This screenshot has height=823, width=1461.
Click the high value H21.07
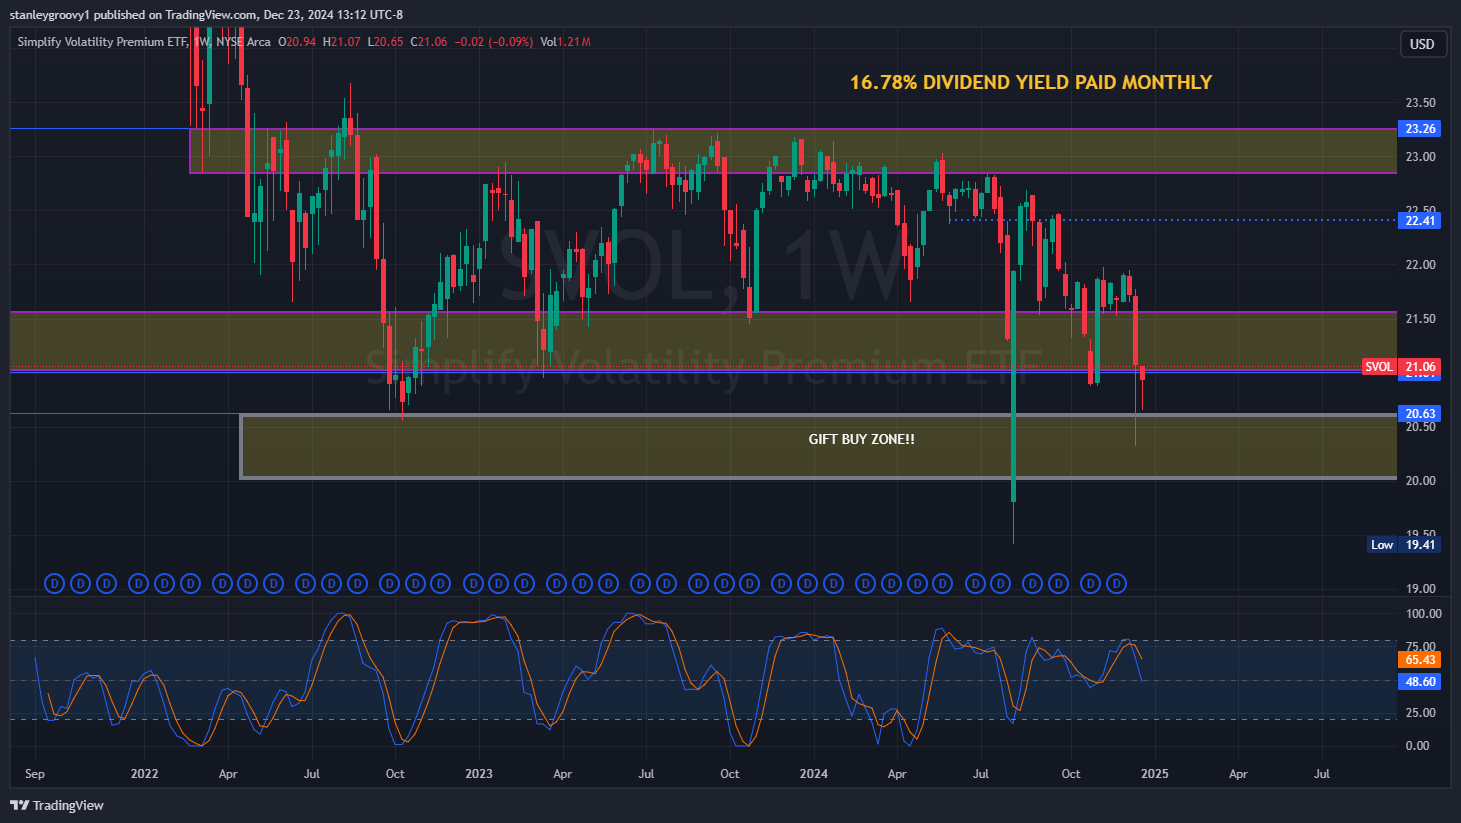click(x=341, y=42)
